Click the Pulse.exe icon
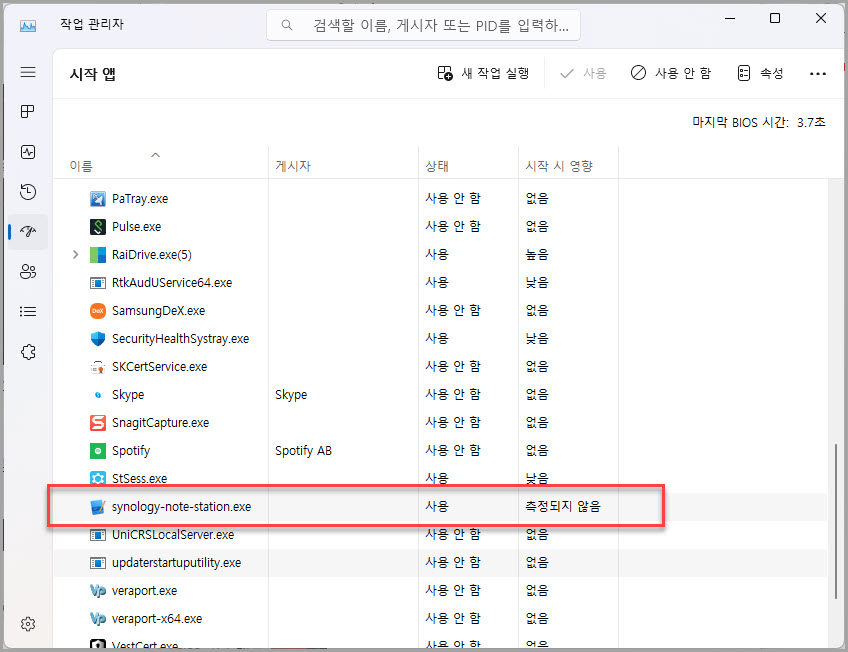Image resolution: width=848 pixels, height=652 pixels. tap(97, 227)
